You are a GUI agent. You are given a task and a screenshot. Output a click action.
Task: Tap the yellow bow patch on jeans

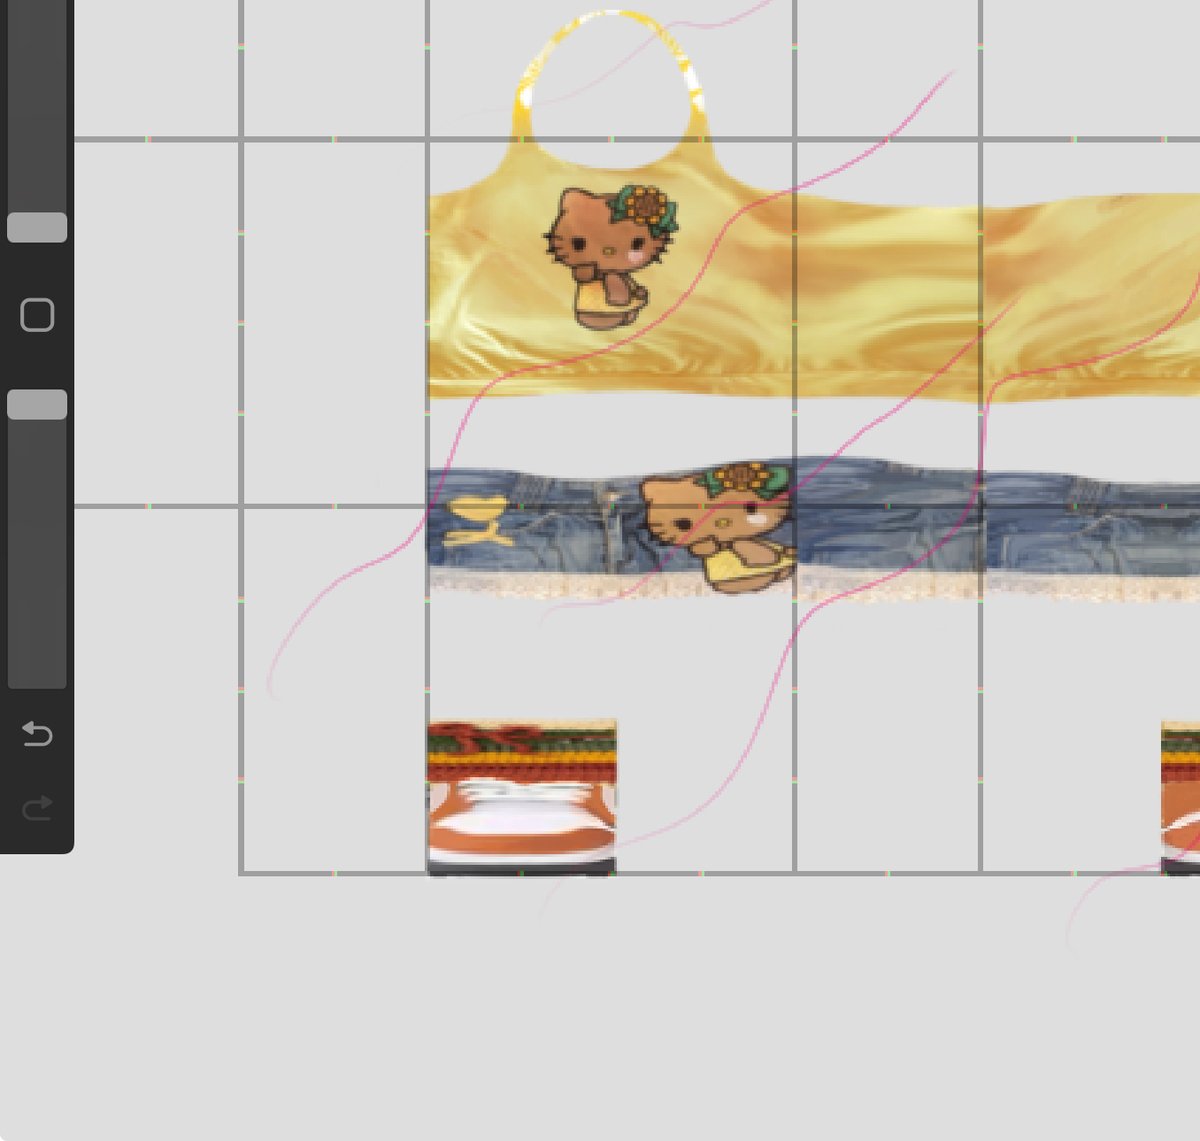pos(481,522)
